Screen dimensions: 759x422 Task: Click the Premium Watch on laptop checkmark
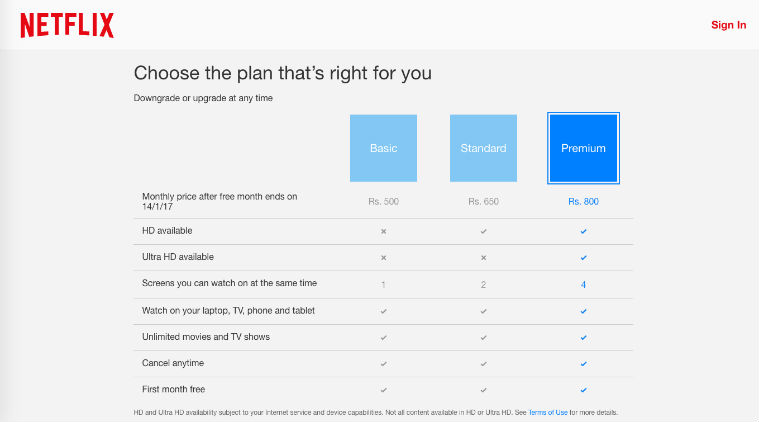583,311
